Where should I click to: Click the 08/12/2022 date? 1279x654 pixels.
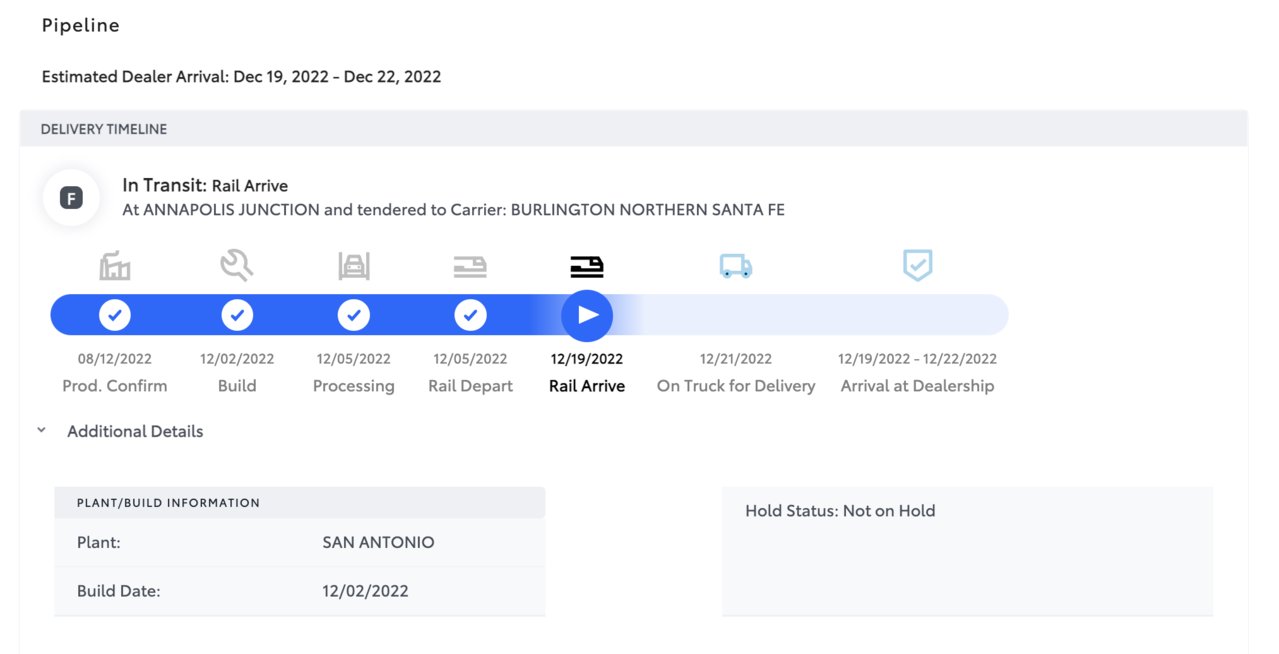pyautogui.click(x=115, y=359)
